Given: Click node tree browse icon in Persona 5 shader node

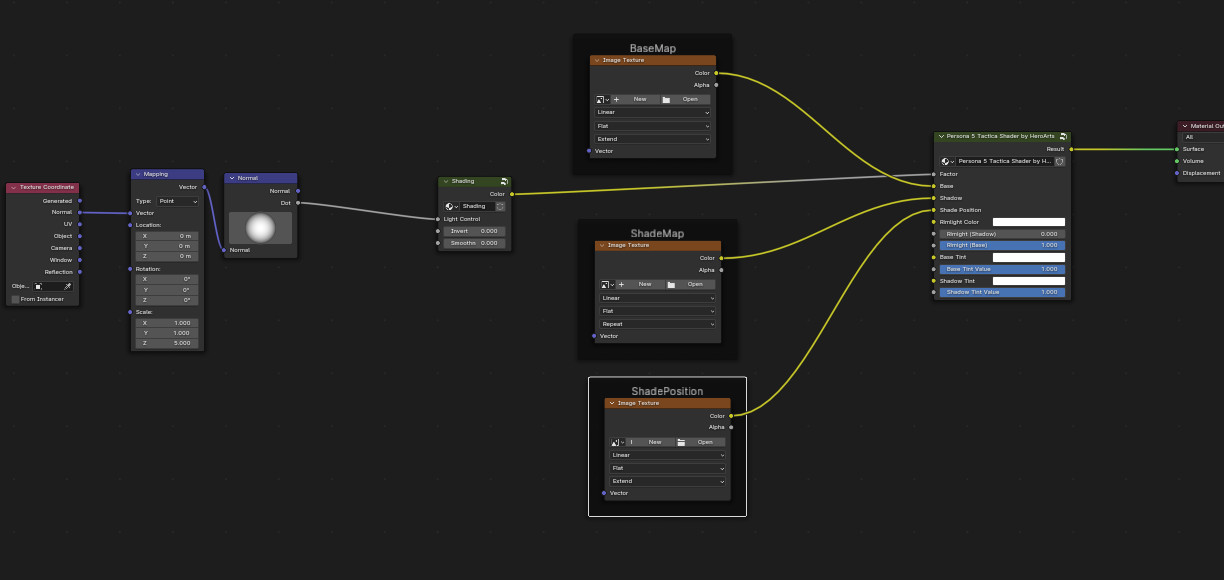Looking at the screenshot, I should coord(946,161).
